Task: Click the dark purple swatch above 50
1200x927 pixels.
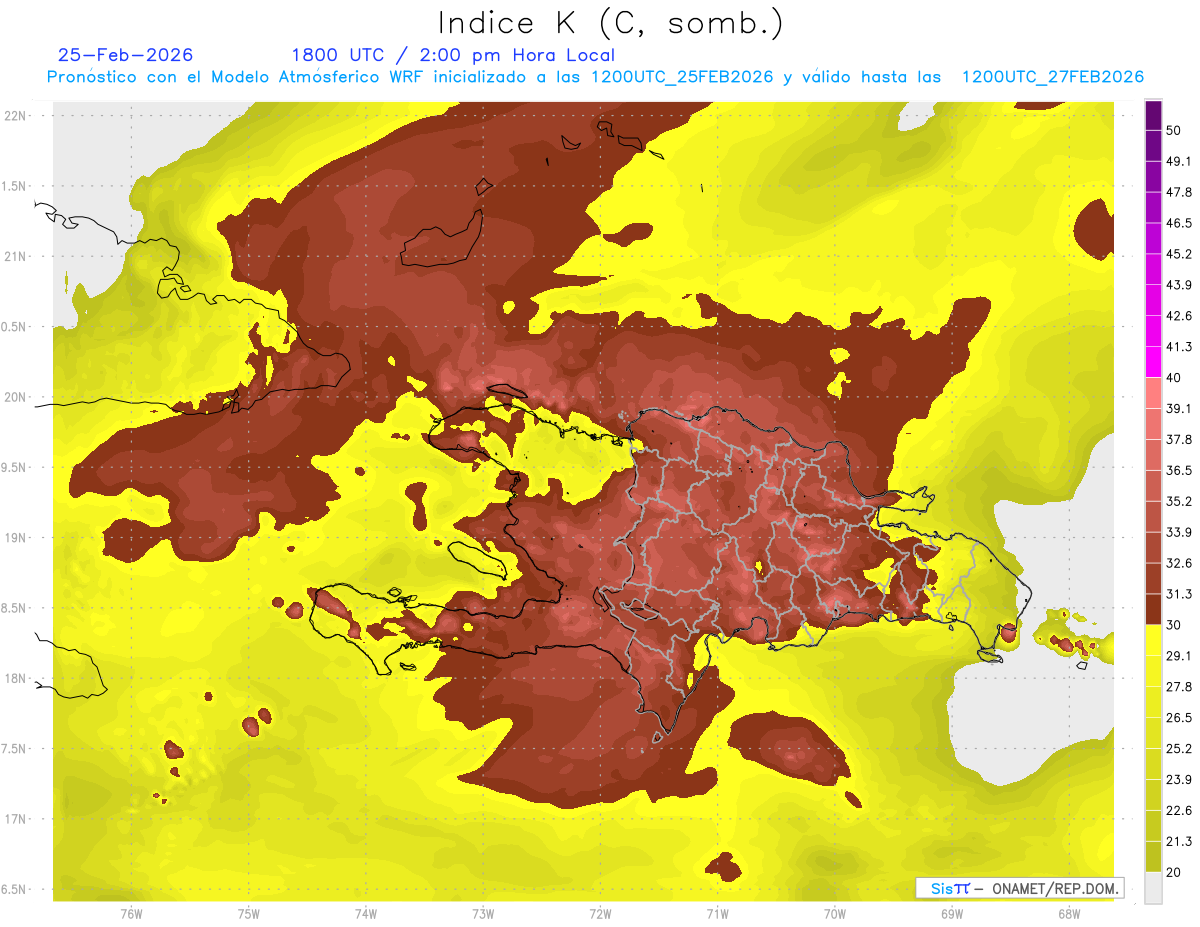Action: (x=1153, y=114)
